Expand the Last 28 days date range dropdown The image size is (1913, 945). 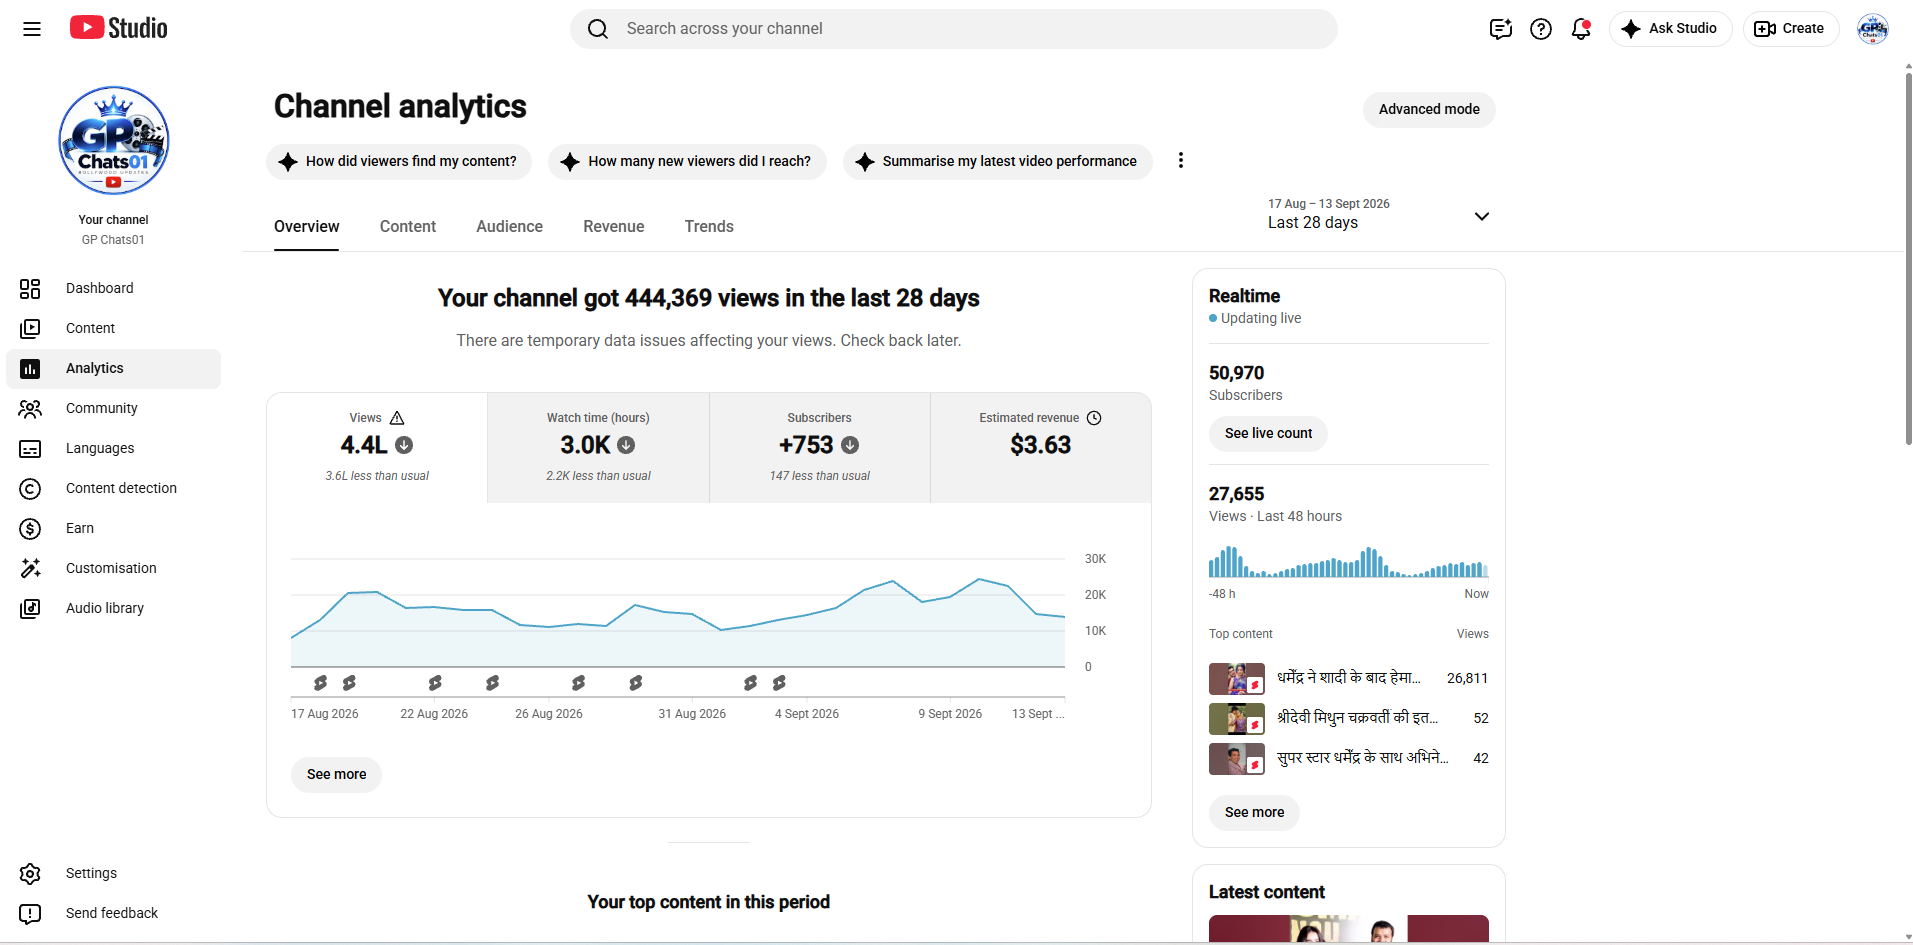1379,214
